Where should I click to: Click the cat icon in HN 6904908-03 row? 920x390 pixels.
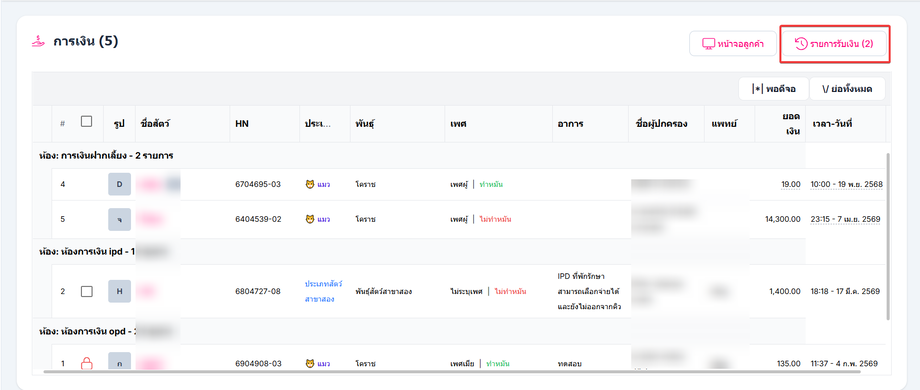tap(310, 364)
